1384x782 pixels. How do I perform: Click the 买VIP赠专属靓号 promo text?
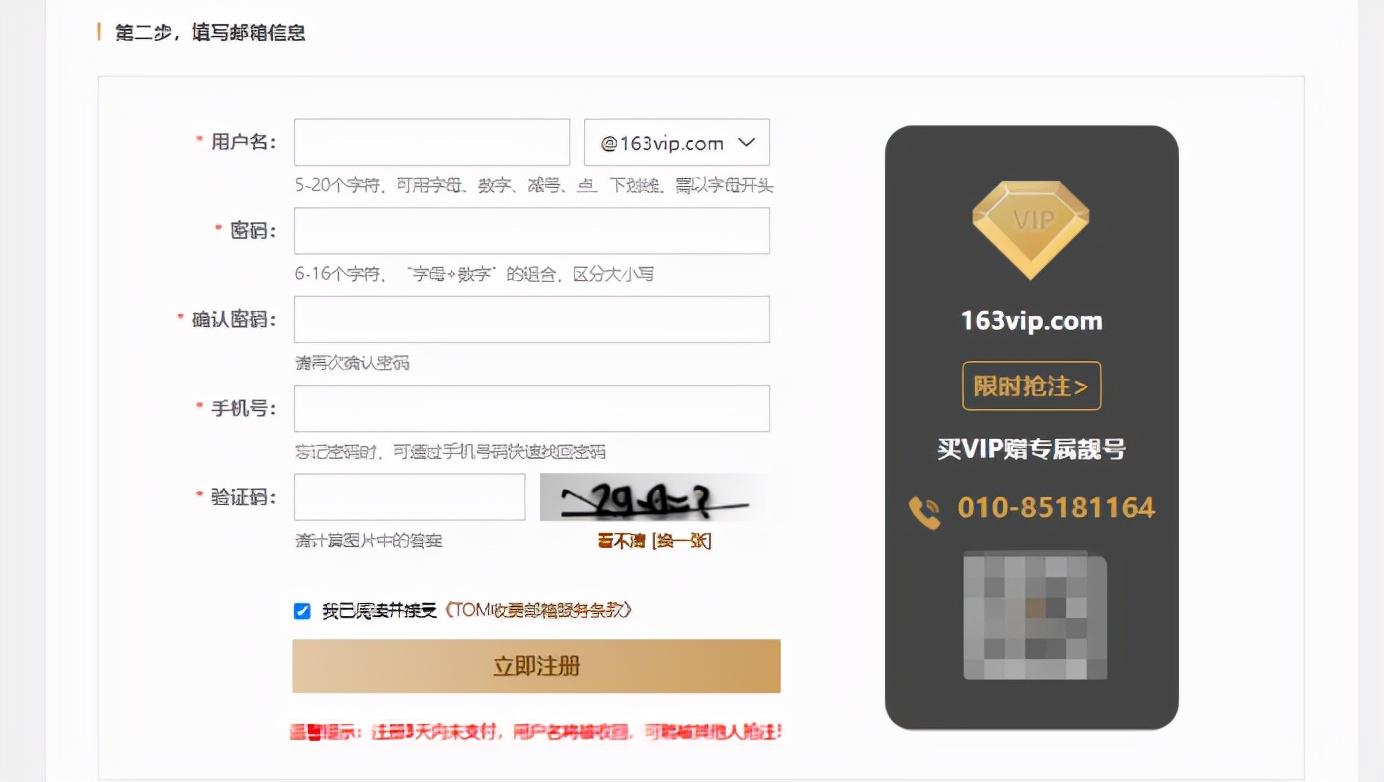click(x=1031, y=449)
